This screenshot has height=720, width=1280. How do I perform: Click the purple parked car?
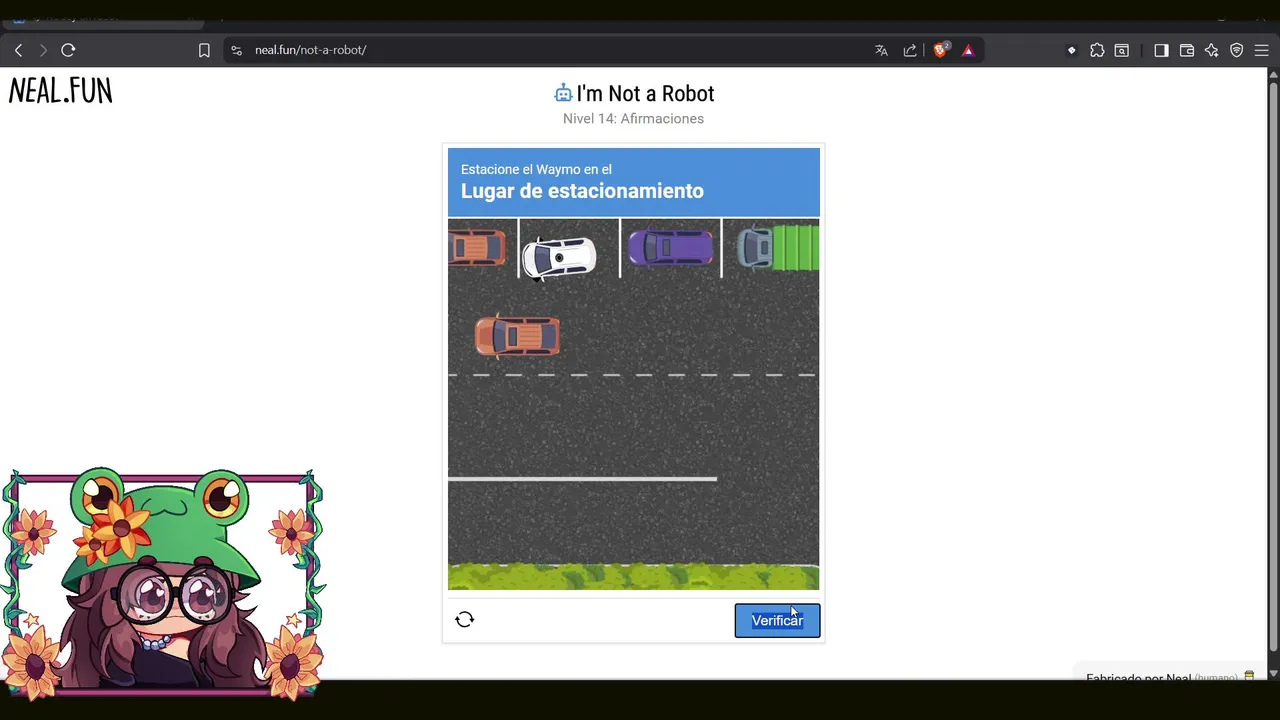(671, 247)
